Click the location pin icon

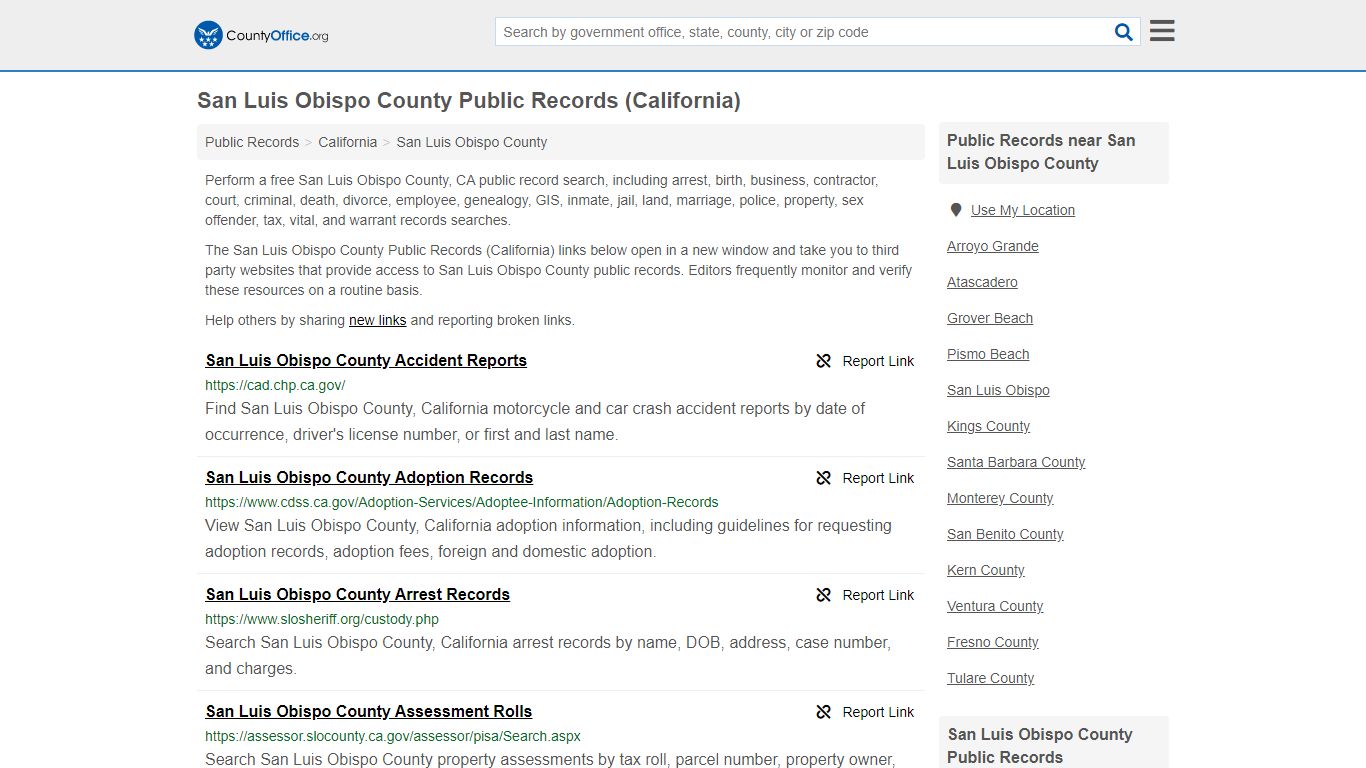point(956,210)
